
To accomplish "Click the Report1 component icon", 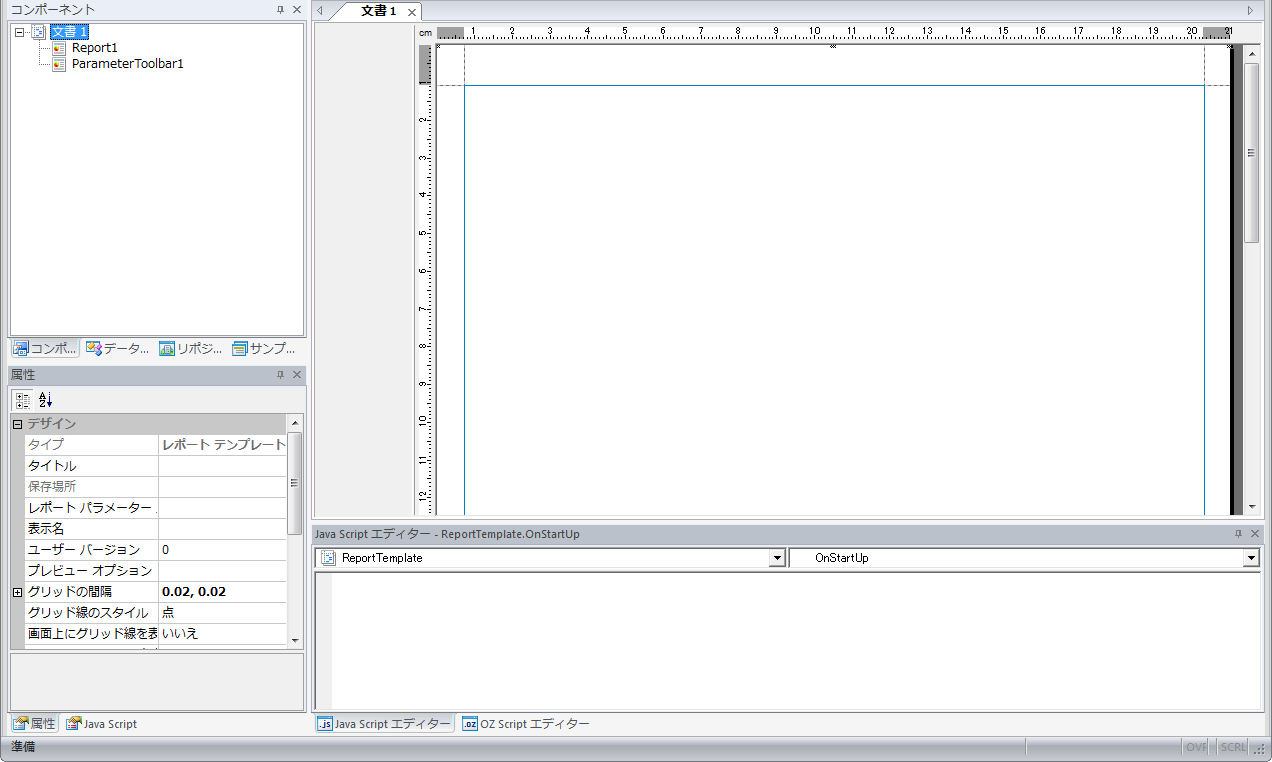I will (59, 48).
